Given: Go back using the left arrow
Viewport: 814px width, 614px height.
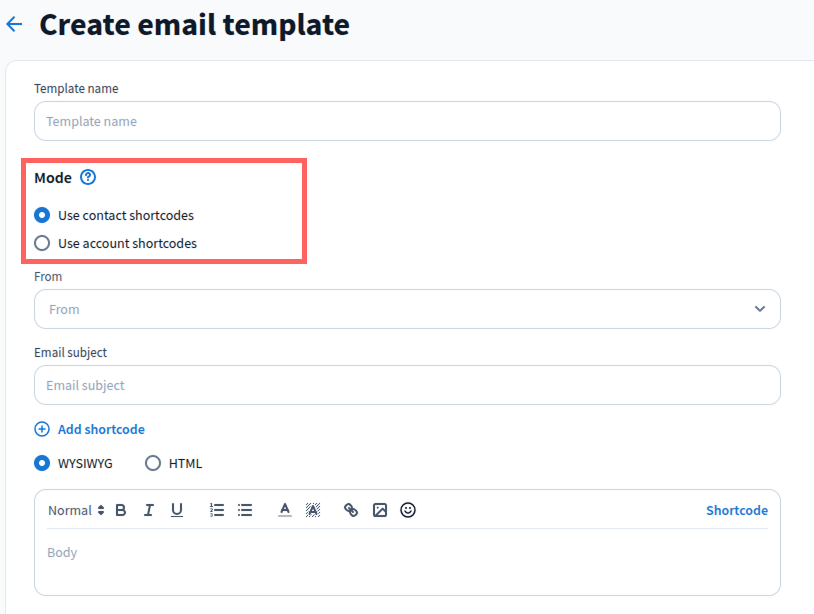Looking at the screenshot, I should [14, 24].
